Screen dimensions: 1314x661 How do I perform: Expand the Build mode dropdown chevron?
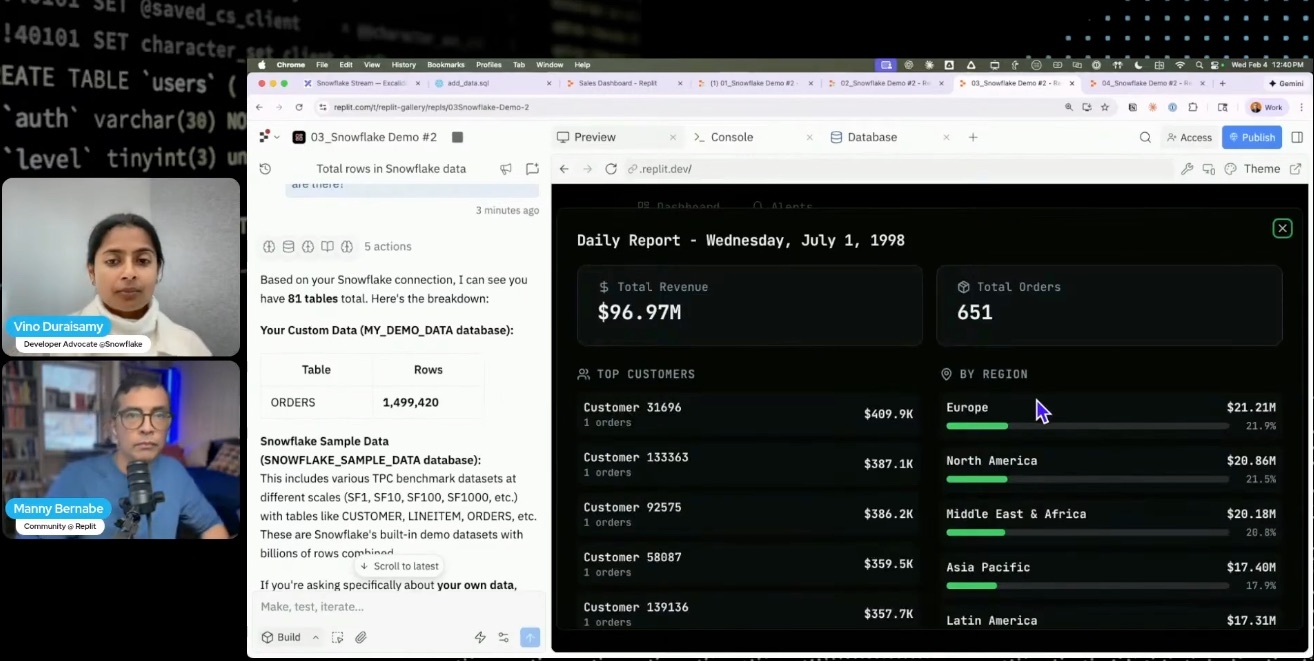click(316, 637)
